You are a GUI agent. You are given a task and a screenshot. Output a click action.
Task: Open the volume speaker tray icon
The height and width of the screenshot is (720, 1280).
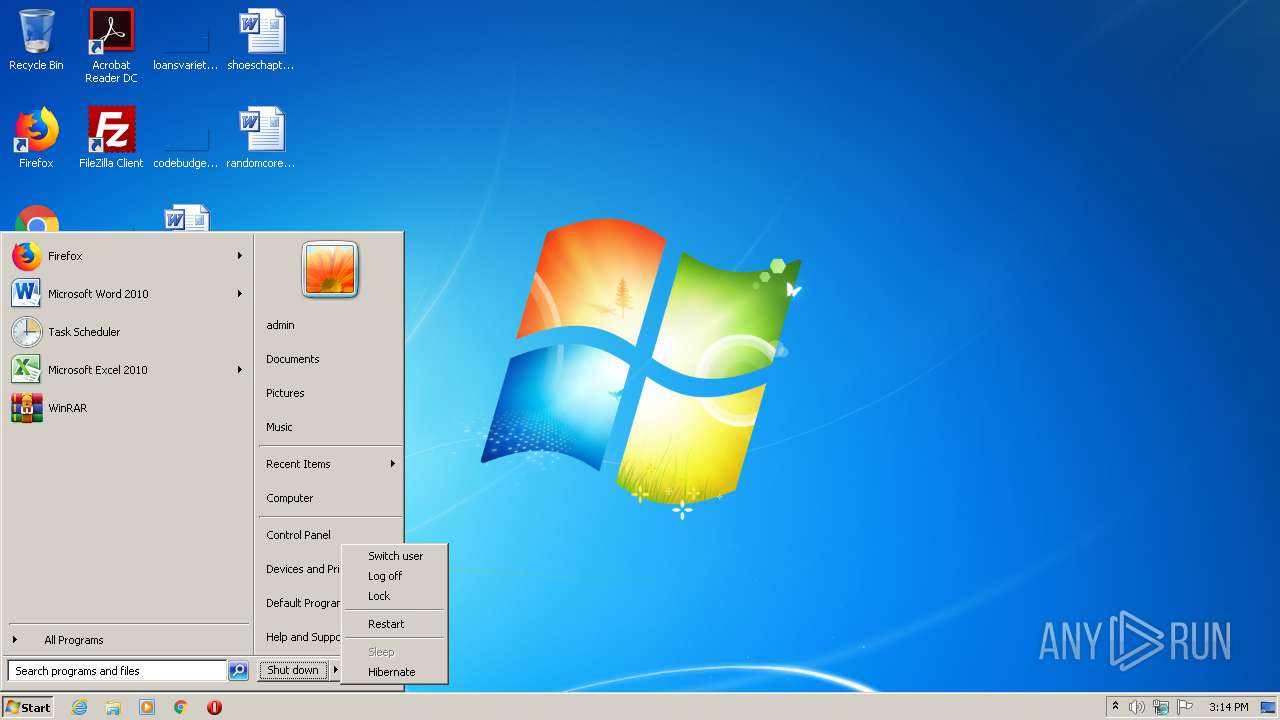[x=1137, y=707]
